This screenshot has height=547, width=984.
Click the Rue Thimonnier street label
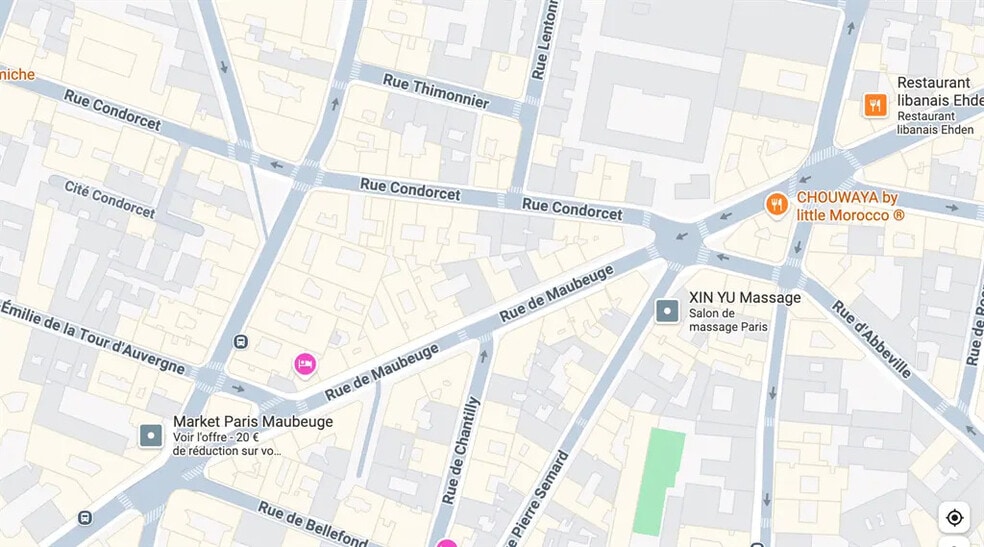[x=436, y=91]
